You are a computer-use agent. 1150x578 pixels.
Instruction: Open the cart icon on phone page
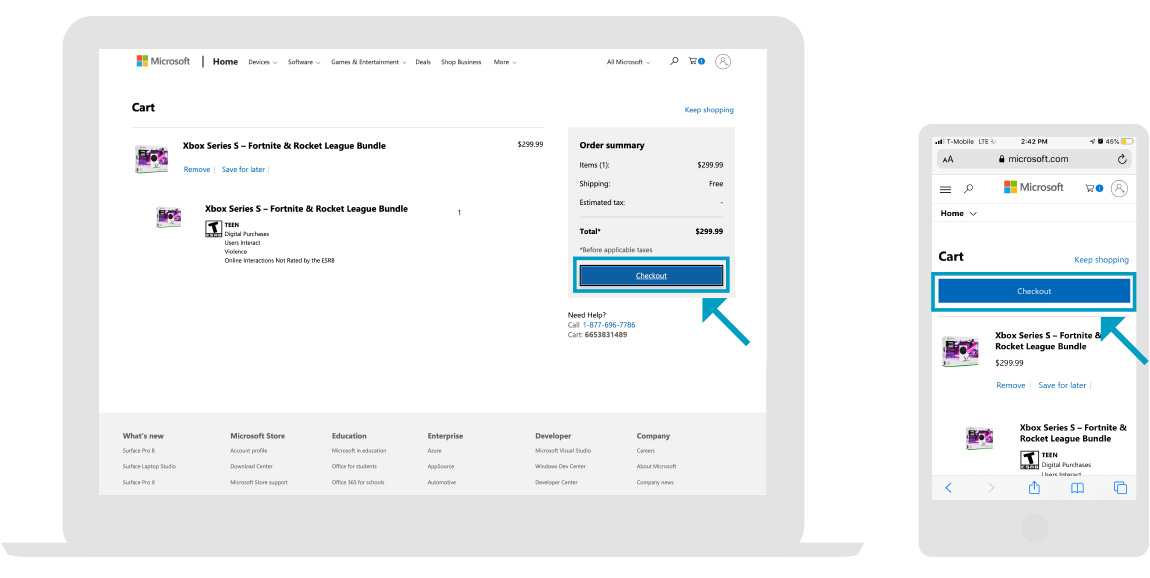pos(1094,189)
